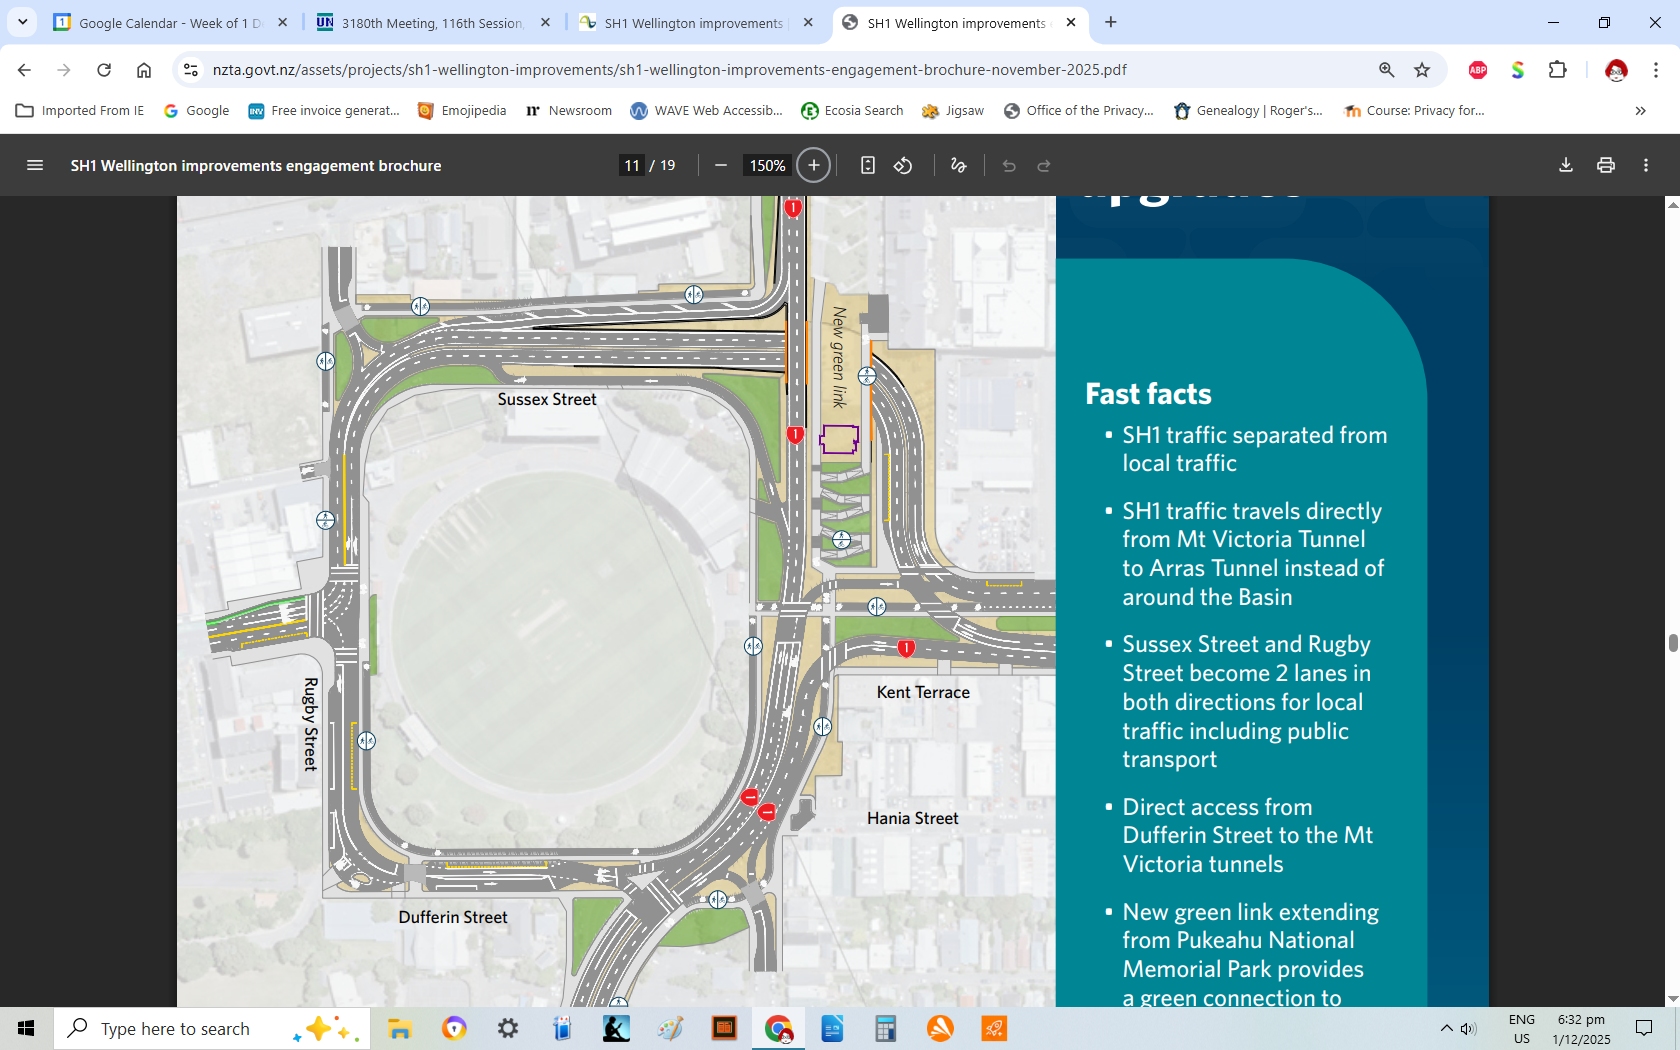Download the PDF brochure
This screenshot has width=1680, height=1050.
tap(1566, 166)
